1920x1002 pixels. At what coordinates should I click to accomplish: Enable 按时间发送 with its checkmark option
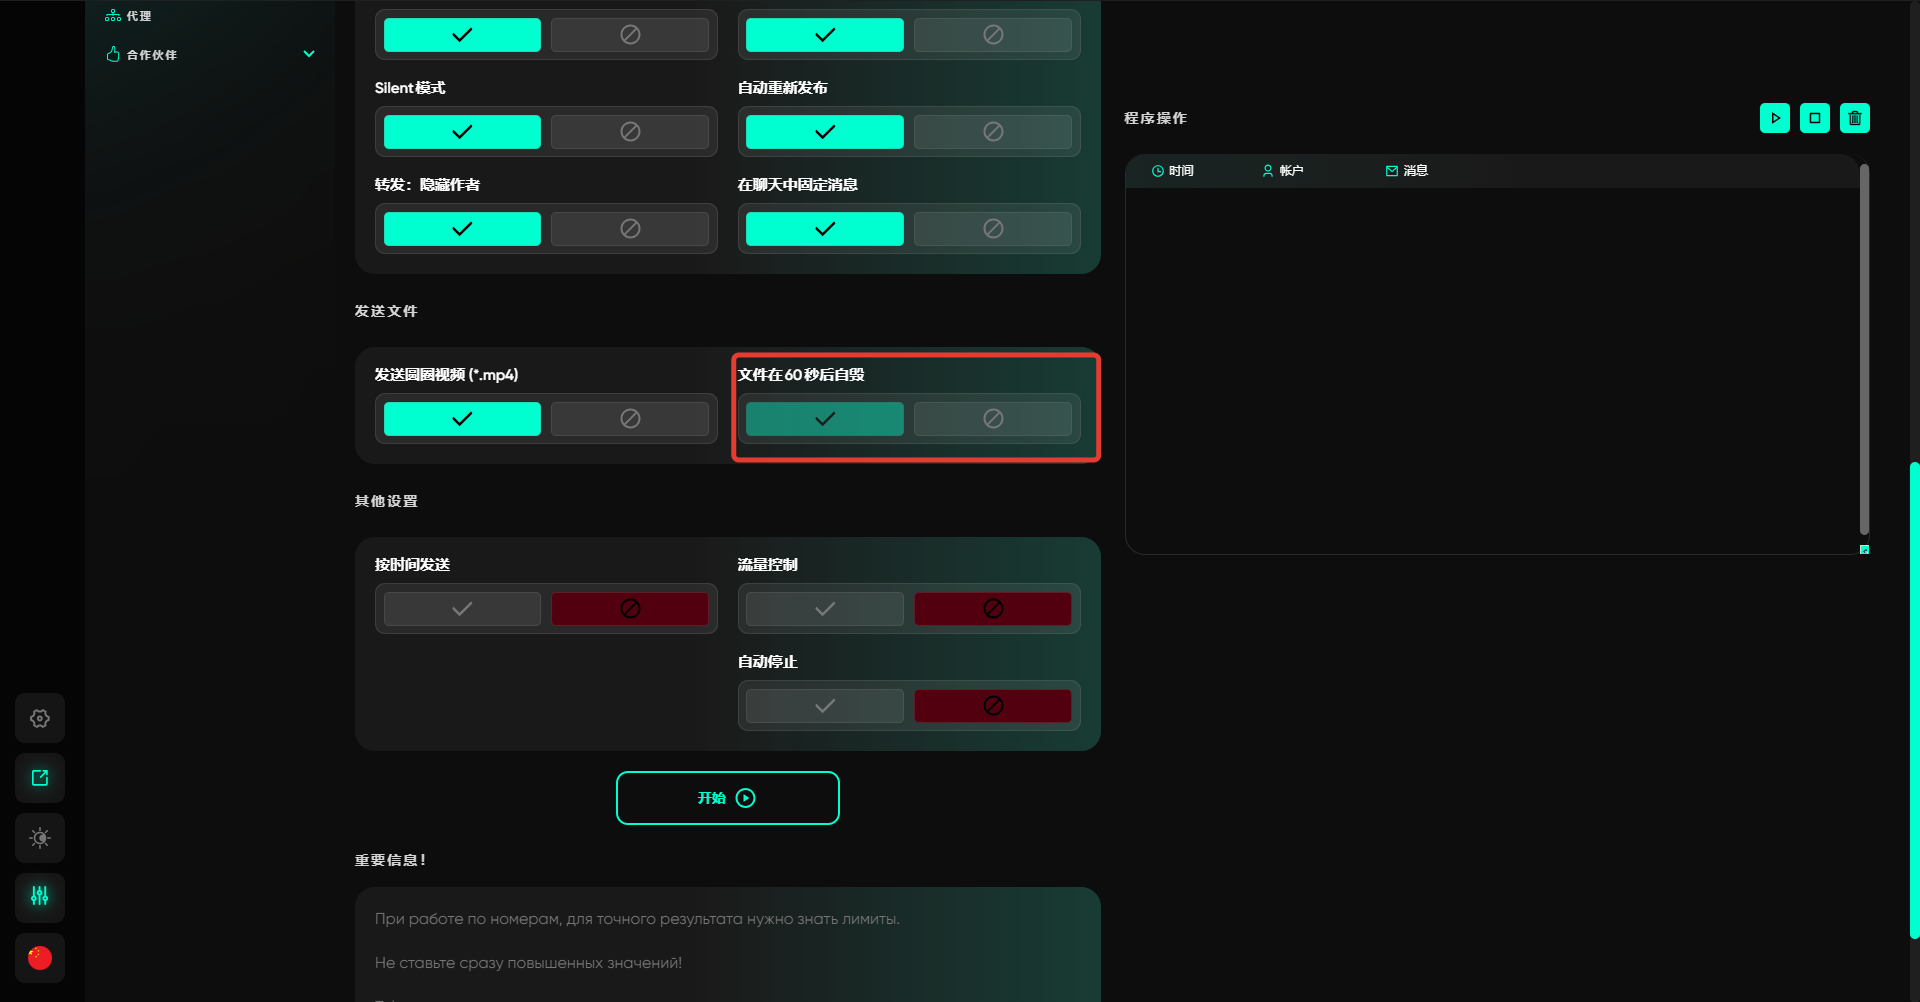point(462,609)
